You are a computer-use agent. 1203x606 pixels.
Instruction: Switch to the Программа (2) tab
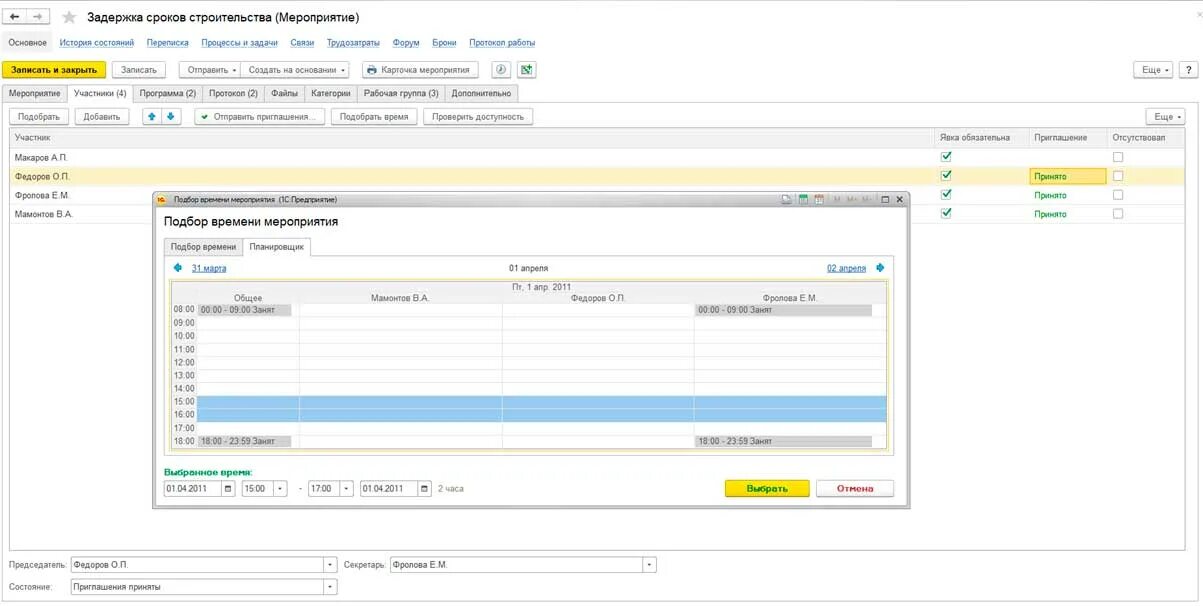pos(168,93)
